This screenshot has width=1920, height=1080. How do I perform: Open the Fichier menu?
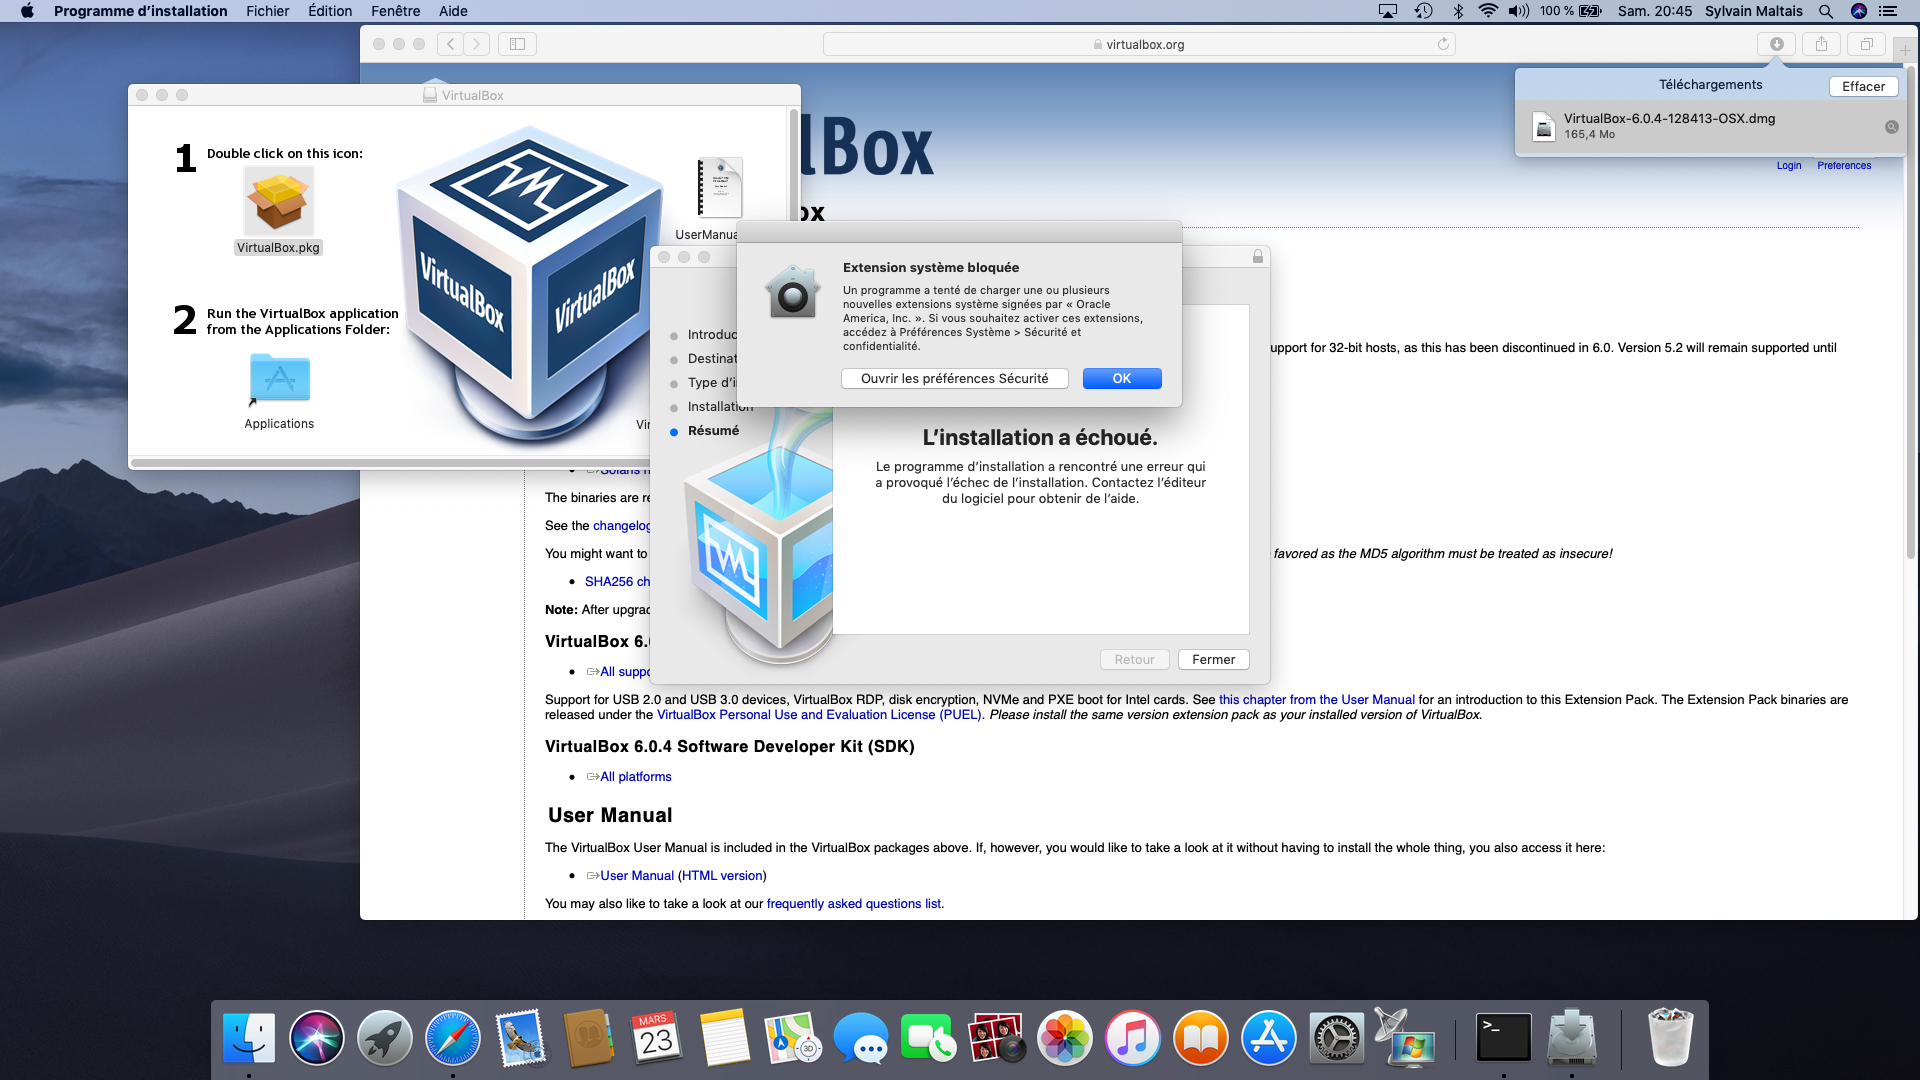(267, 11)
